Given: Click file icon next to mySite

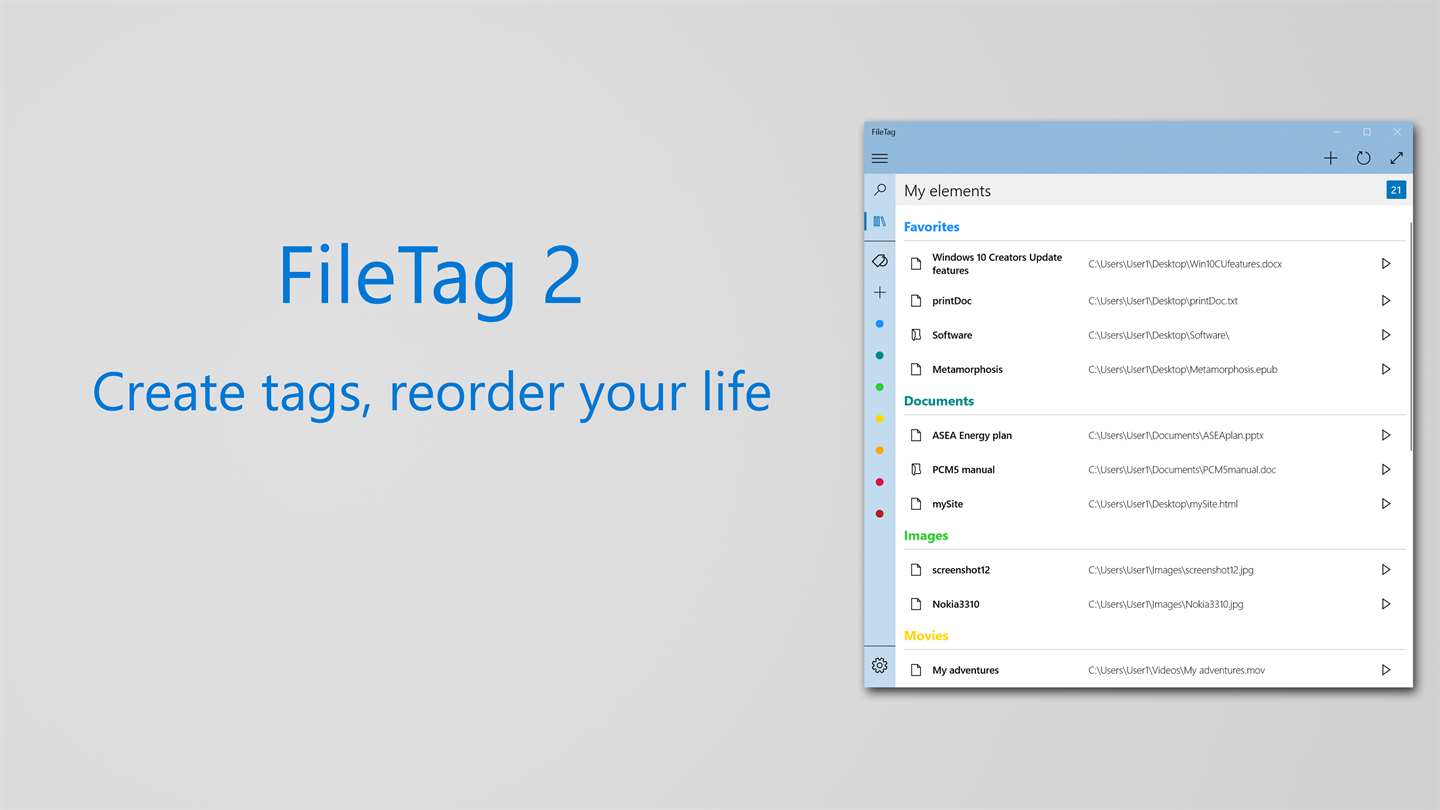Looking at the screenshot, I should click(x=916, y=504).
